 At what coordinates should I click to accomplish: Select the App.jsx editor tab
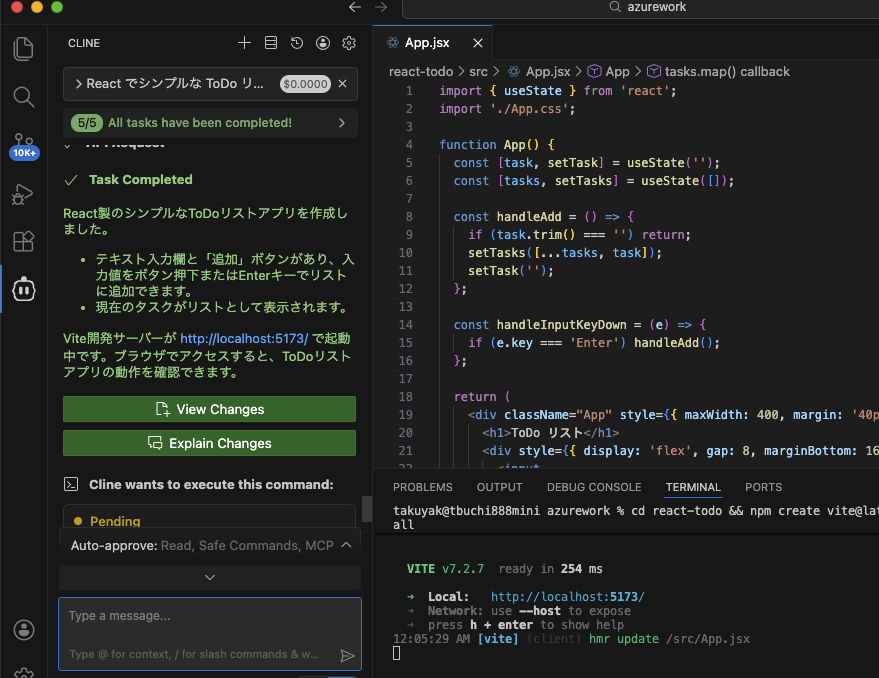coord(425,43)
